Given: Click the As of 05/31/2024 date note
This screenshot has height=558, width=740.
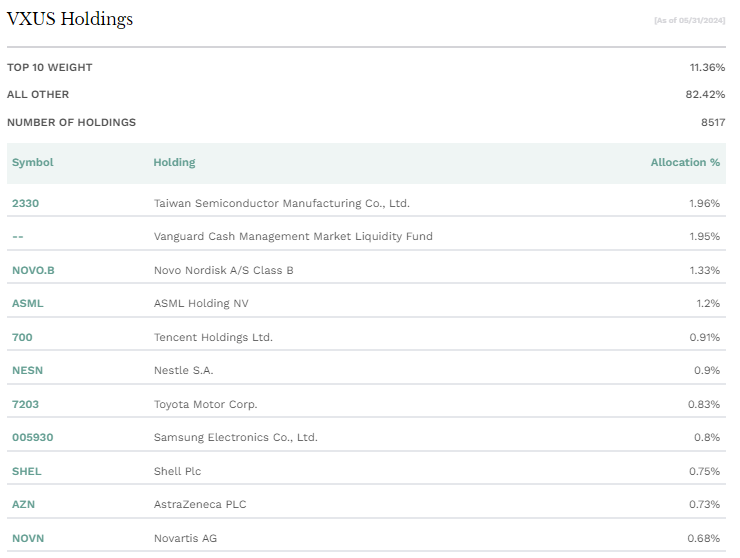Looking at the screenshot, I should tap(690, 20).
